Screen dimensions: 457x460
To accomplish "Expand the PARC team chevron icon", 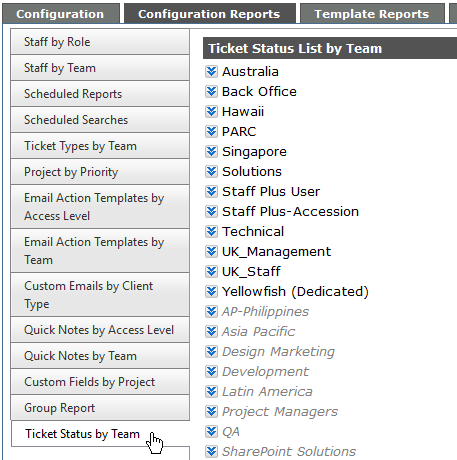I will pyautogui.click(x=211, y=131).
